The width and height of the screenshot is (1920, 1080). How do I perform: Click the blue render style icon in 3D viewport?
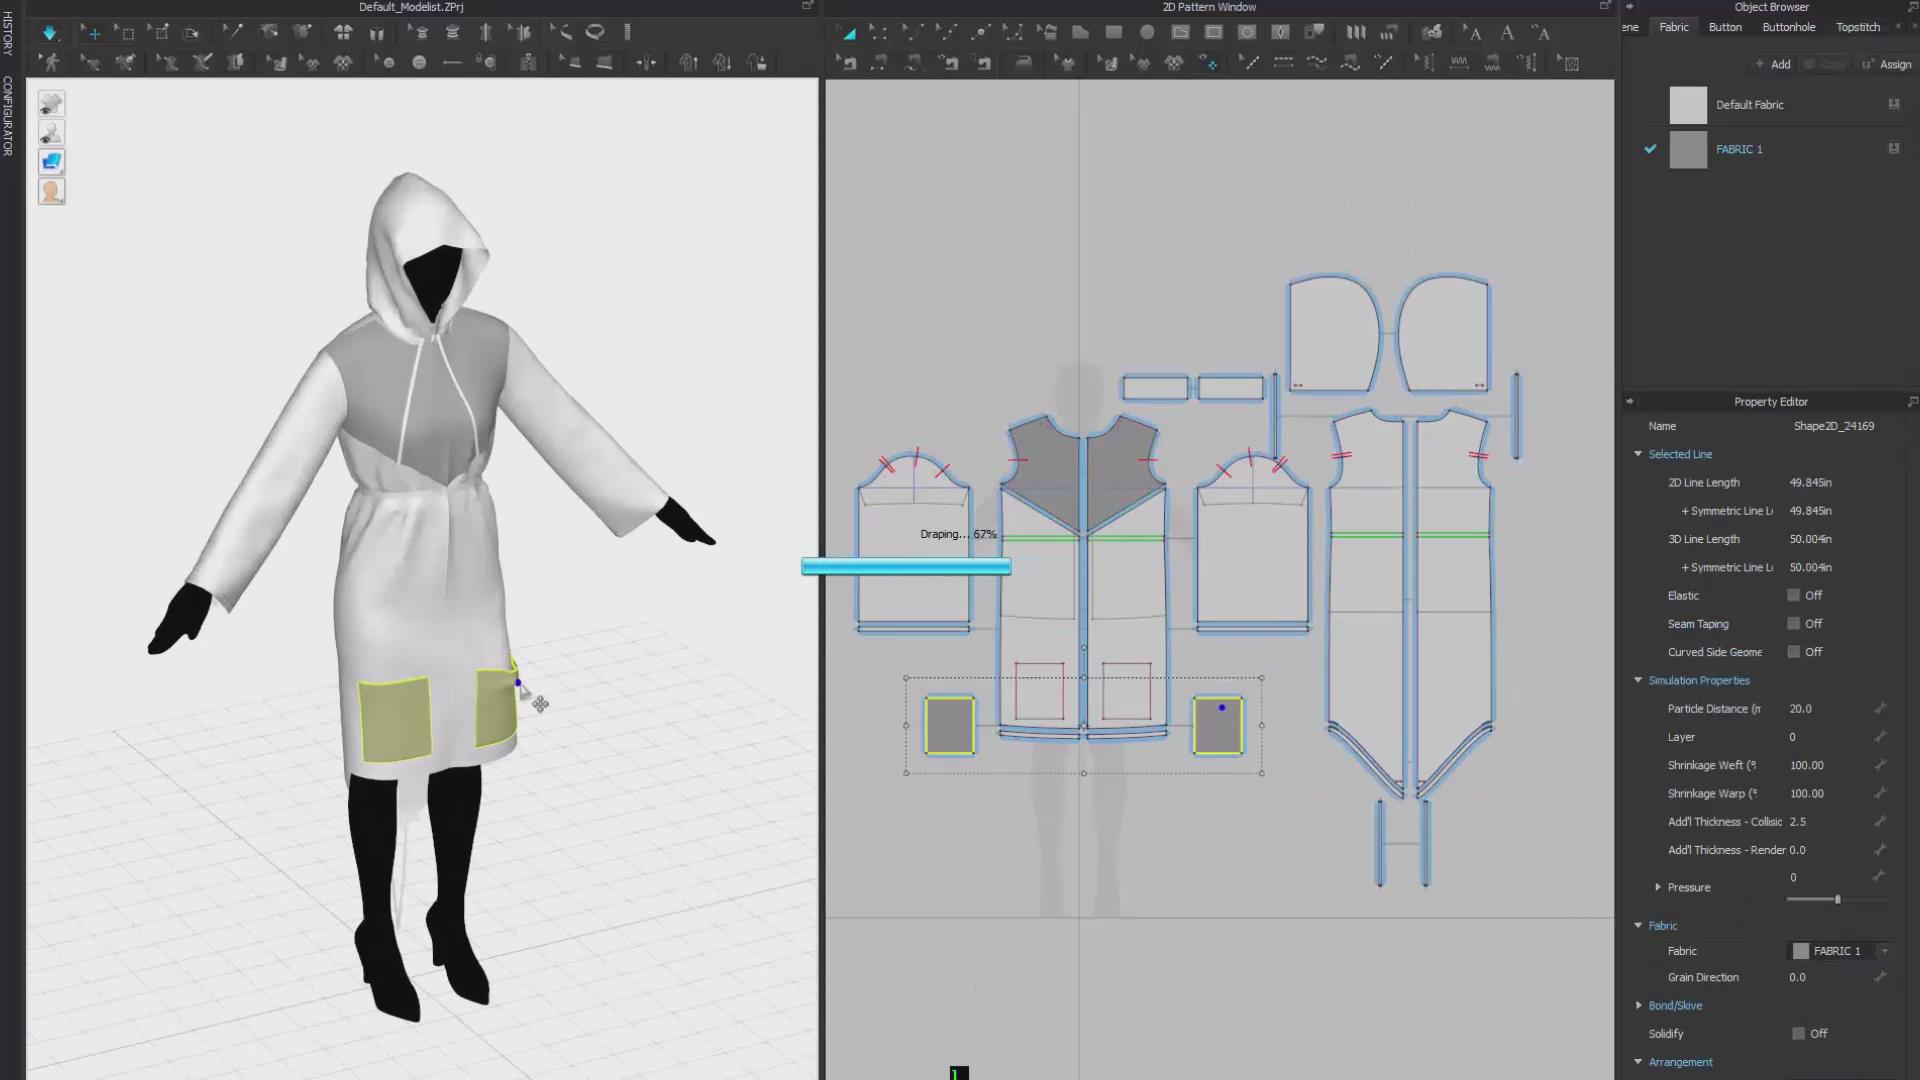52,161
